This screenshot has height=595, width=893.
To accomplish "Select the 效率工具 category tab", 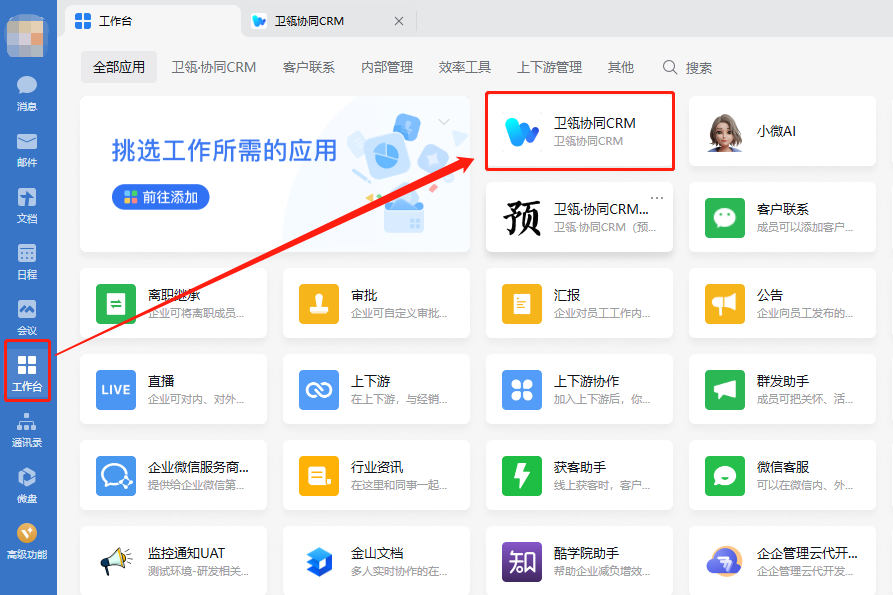I will tap(464, 67).
